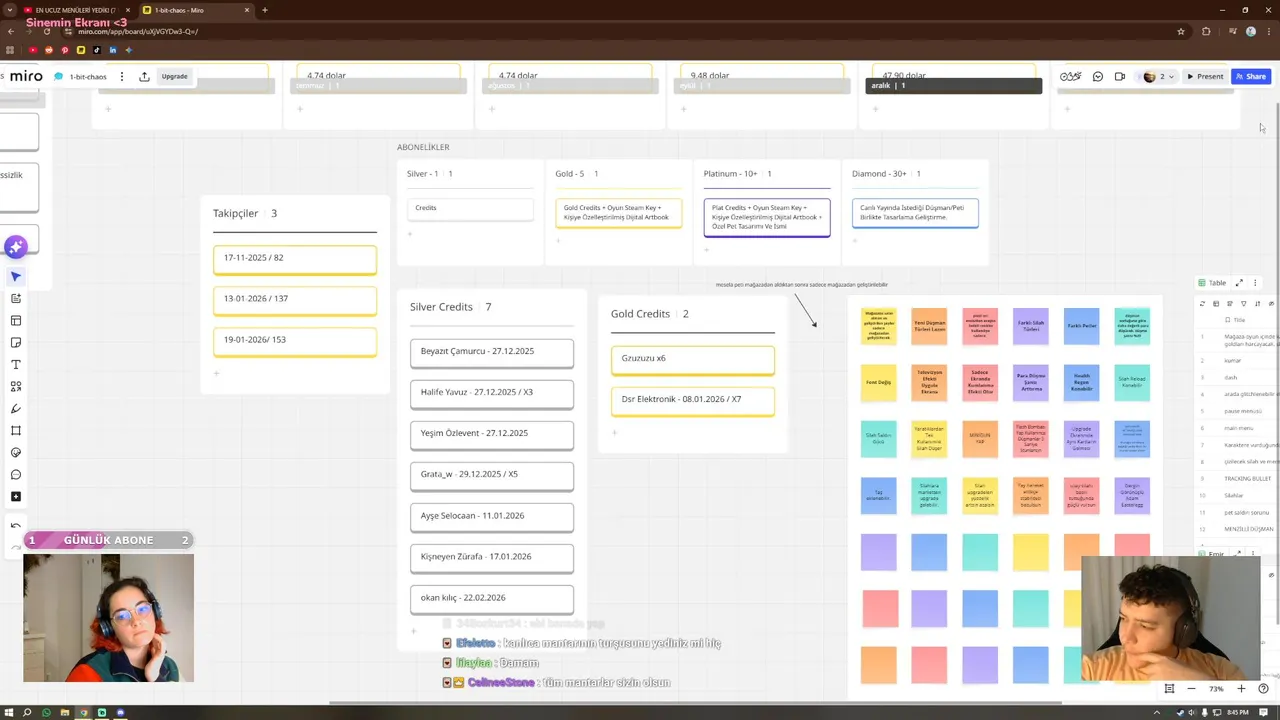Open a new browser tab
The width and height of the screenshot is (1280, 720).
click(265, 10)
